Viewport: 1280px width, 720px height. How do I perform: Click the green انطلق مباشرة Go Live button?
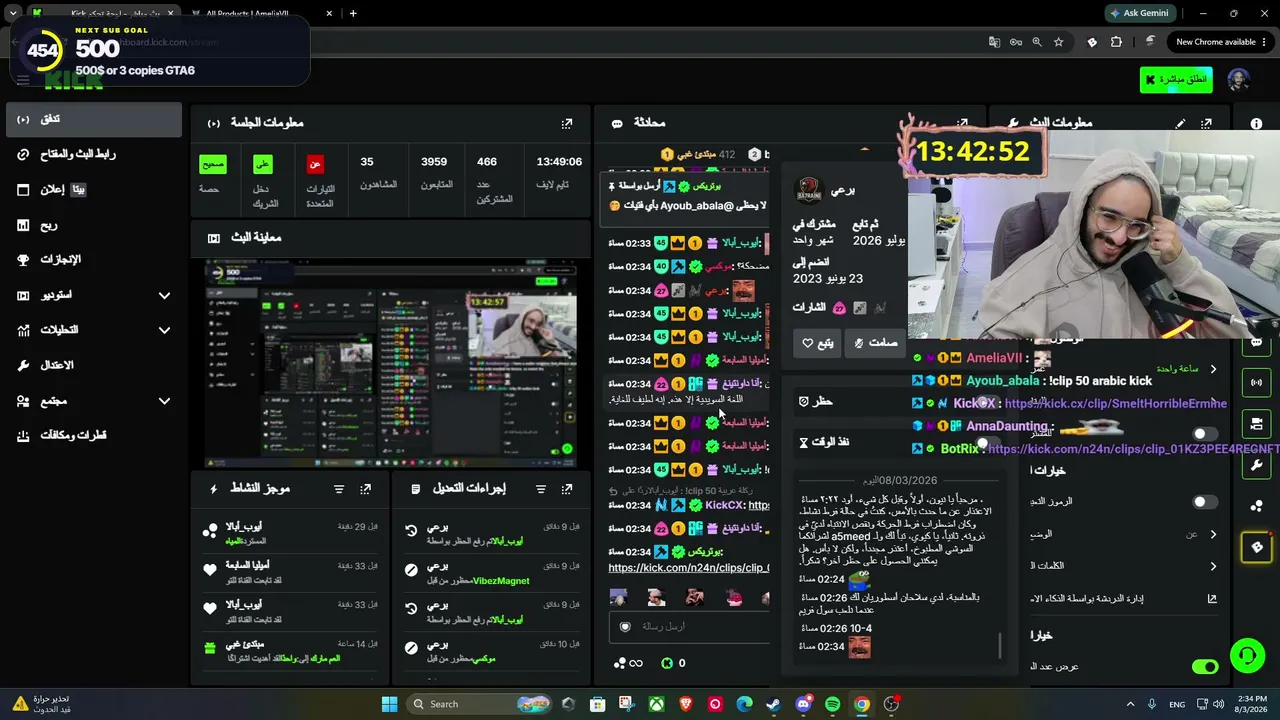pyautogui.click(x=1176, y=80)
